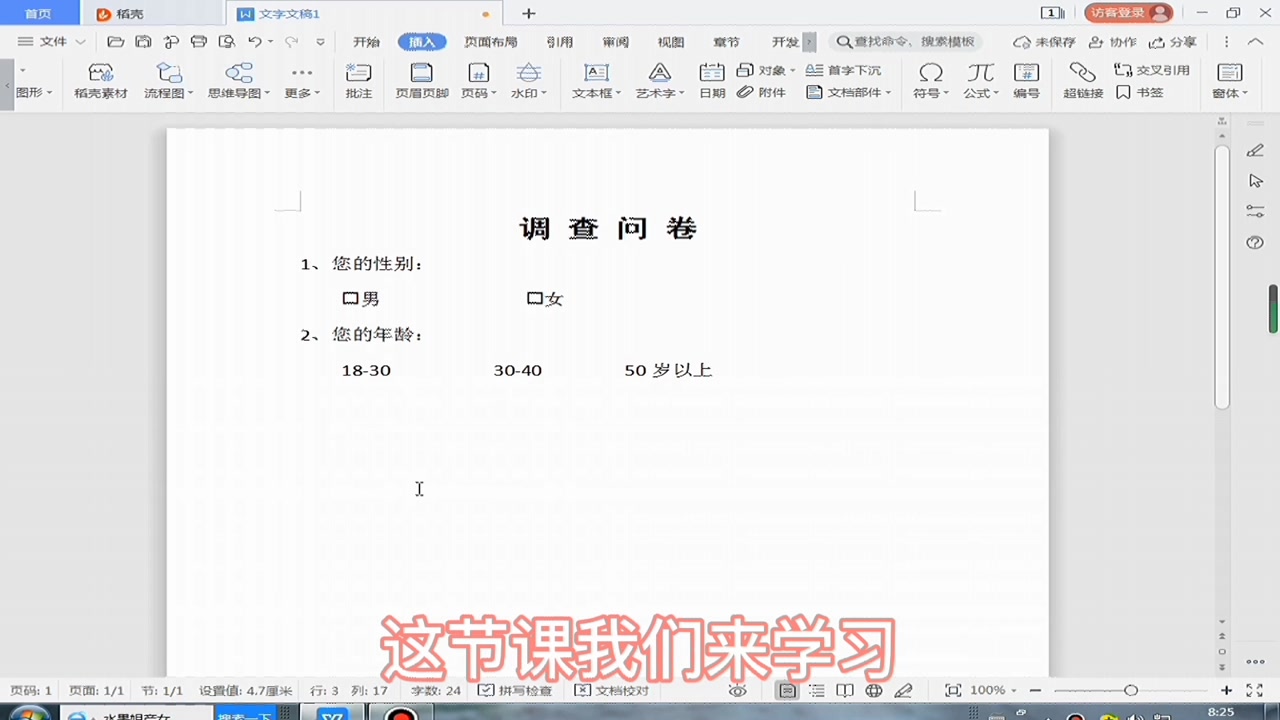Image resolution: width=1280 pixels, height=720 pixels.
Task: Add a 书签 bookmark
Action: (1140, 92)
